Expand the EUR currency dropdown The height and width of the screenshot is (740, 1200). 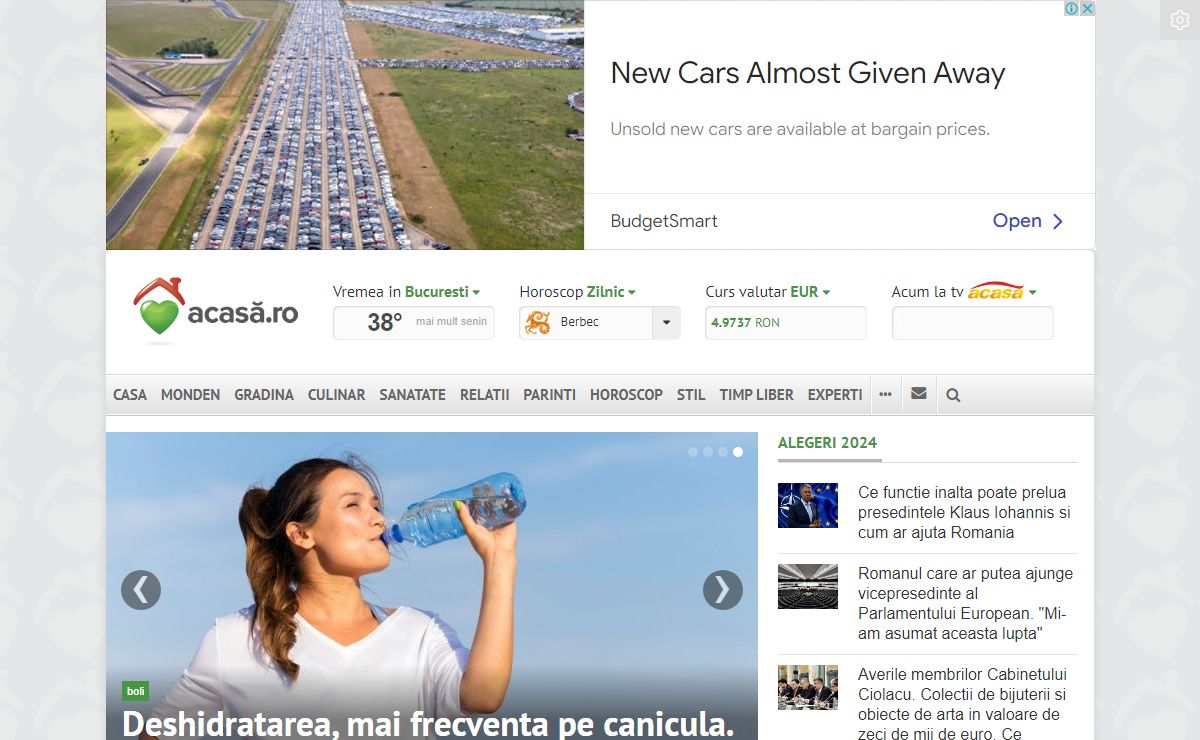point(810,292)
